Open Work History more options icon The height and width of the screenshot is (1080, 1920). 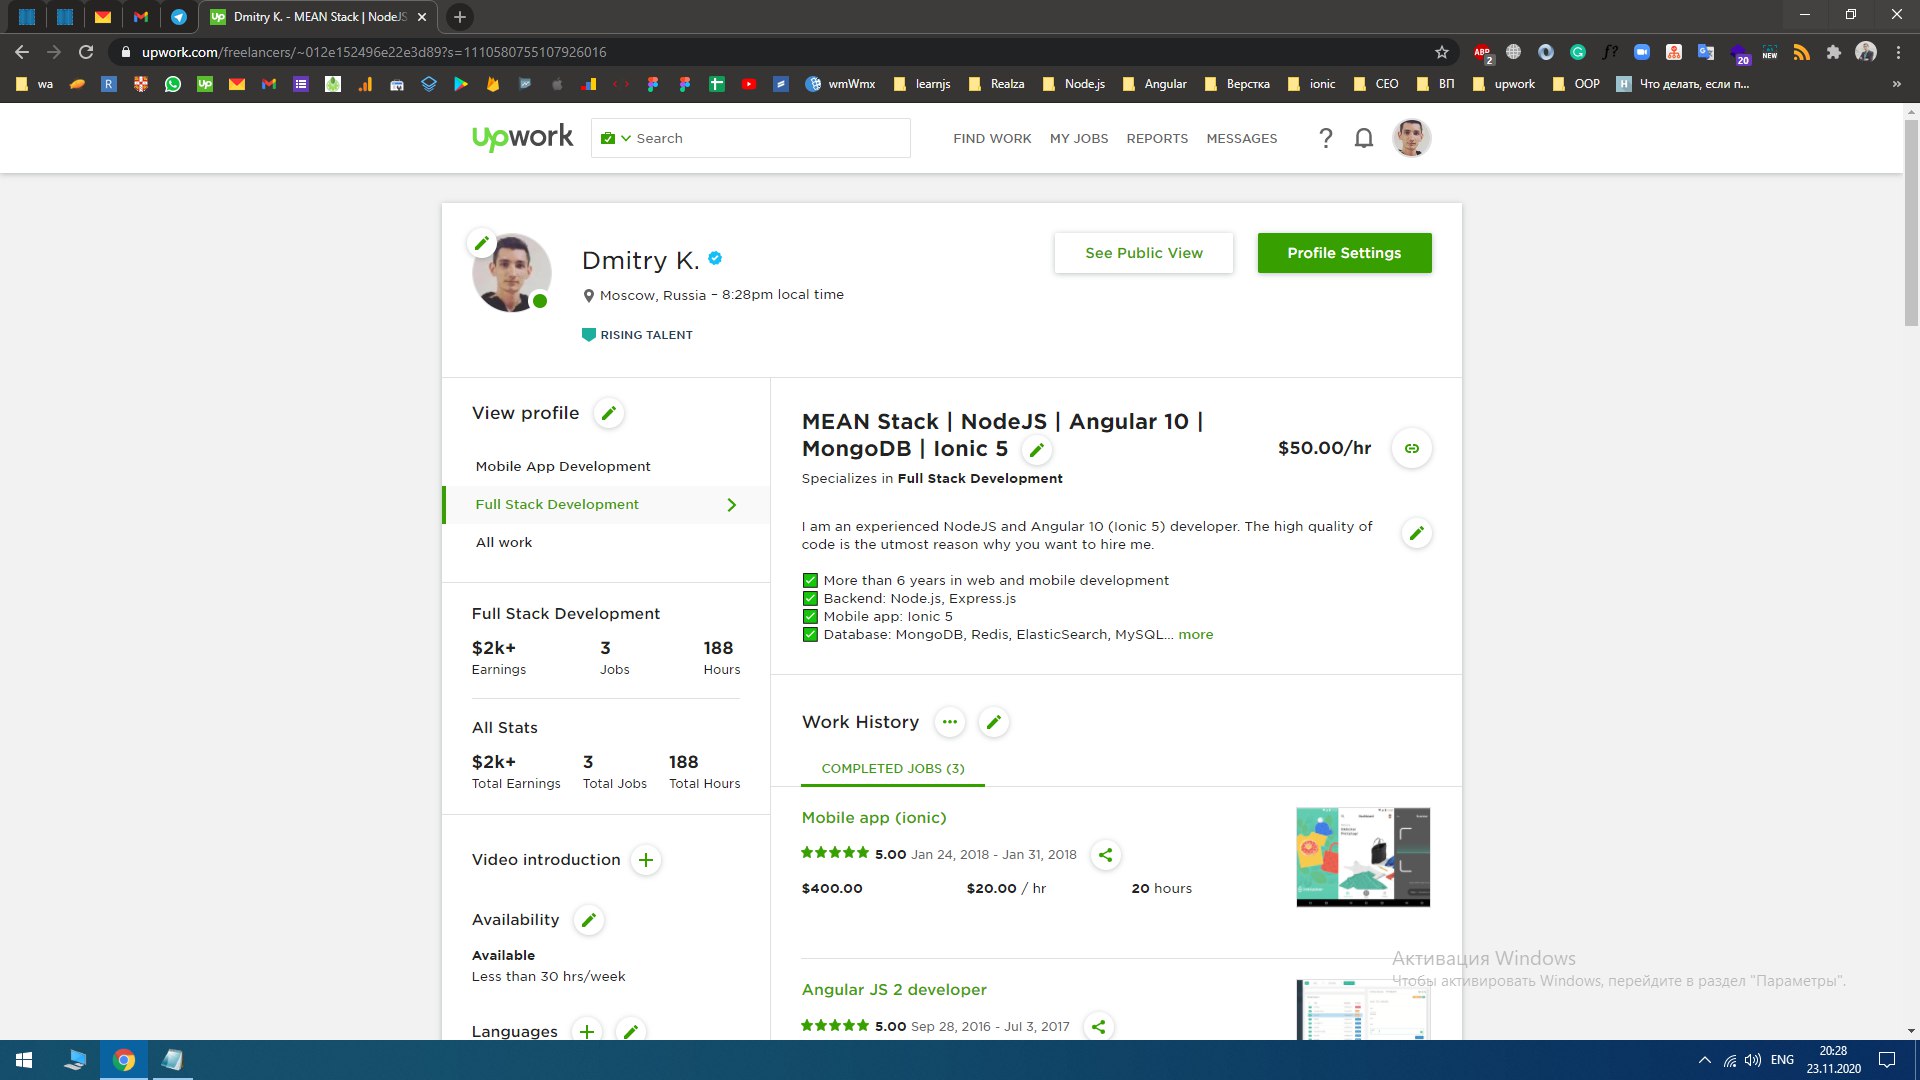950,722
